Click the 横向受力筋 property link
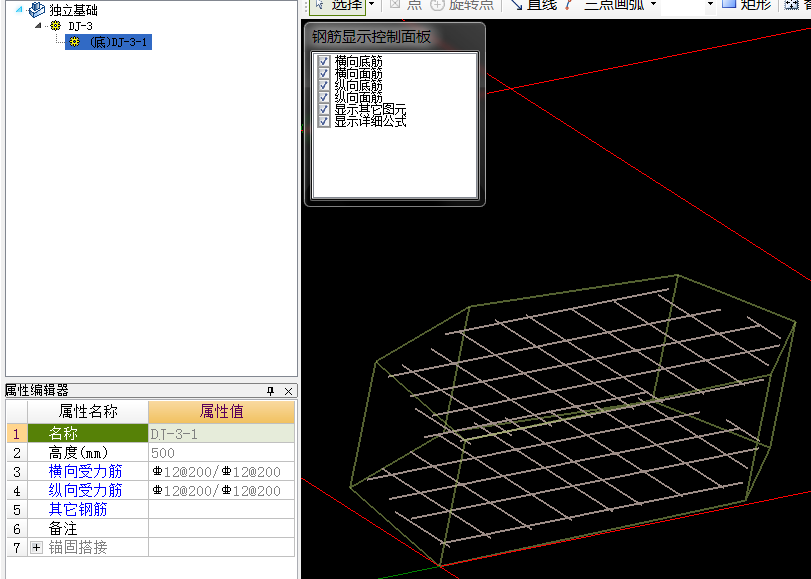Screen dimensions: 811x579 tap(86, 472)
